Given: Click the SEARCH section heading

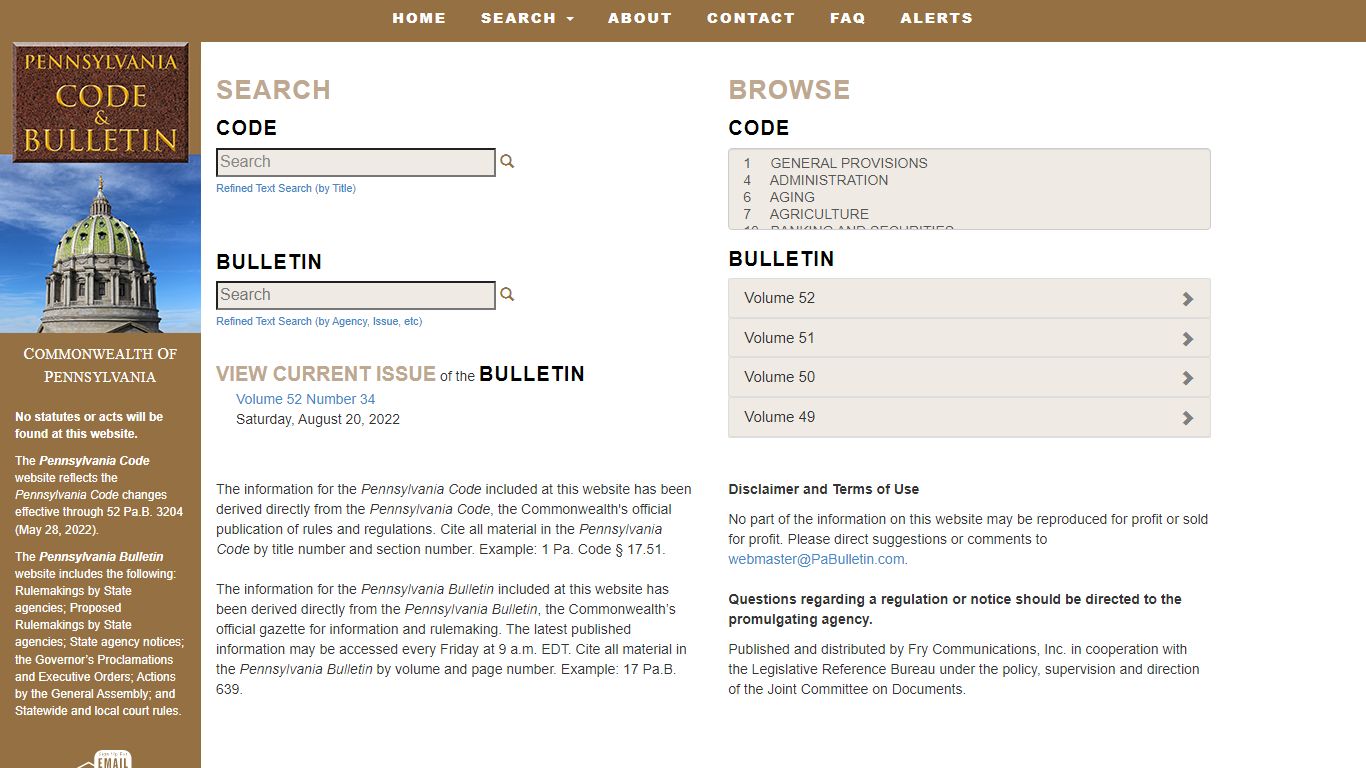Looking at the screenshot, I should tap(273, 90).
